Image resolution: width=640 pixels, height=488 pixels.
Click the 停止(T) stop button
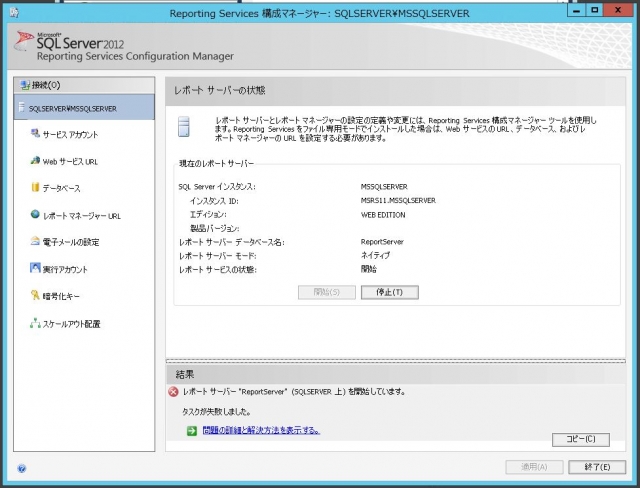[389, 292]
